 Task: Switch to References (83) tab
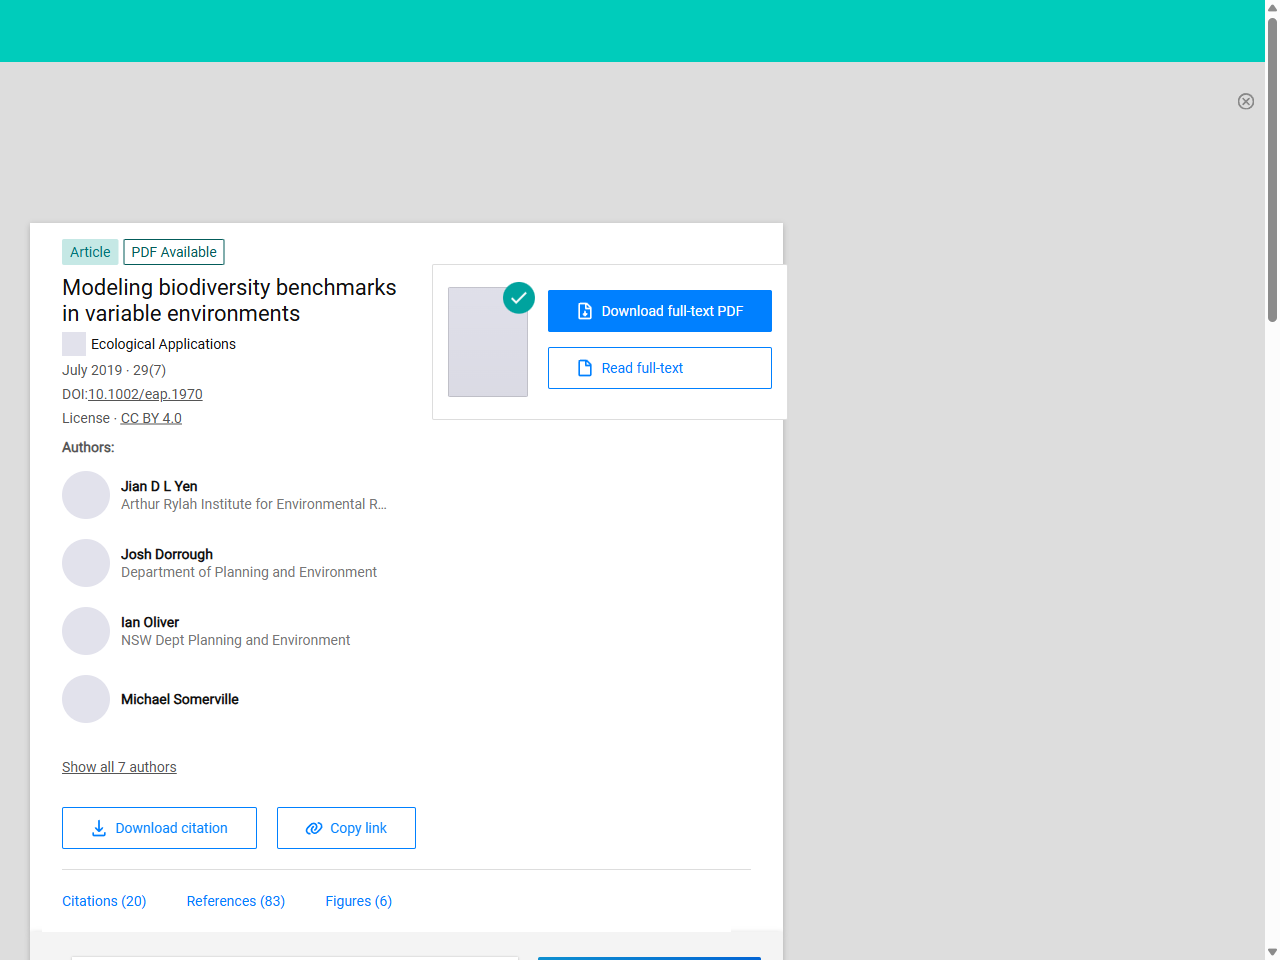tap(236, 901)
